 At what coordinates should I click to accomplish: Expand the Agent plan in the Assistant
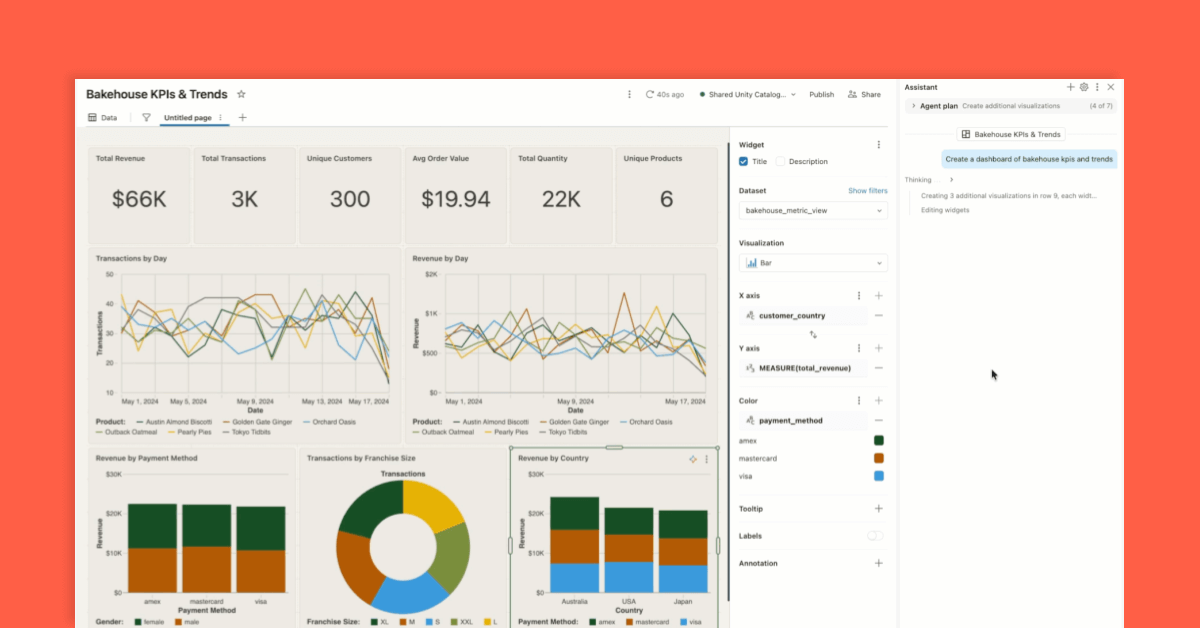point(914,105)
